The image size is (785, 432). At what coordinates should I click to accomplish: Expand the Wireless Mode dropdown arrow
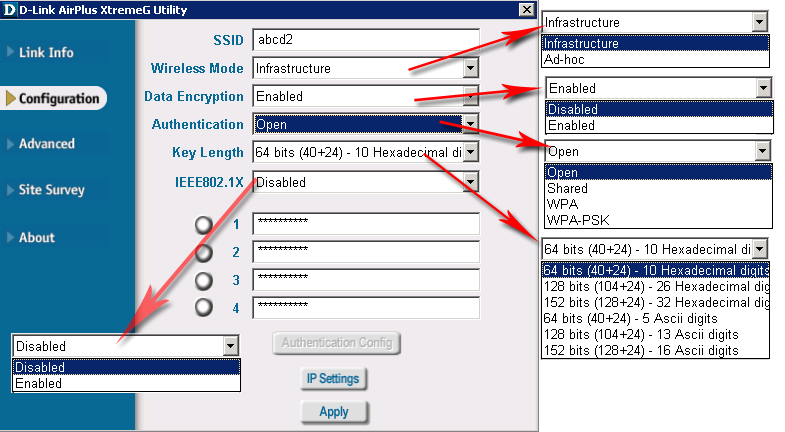[x=470, y=68]
